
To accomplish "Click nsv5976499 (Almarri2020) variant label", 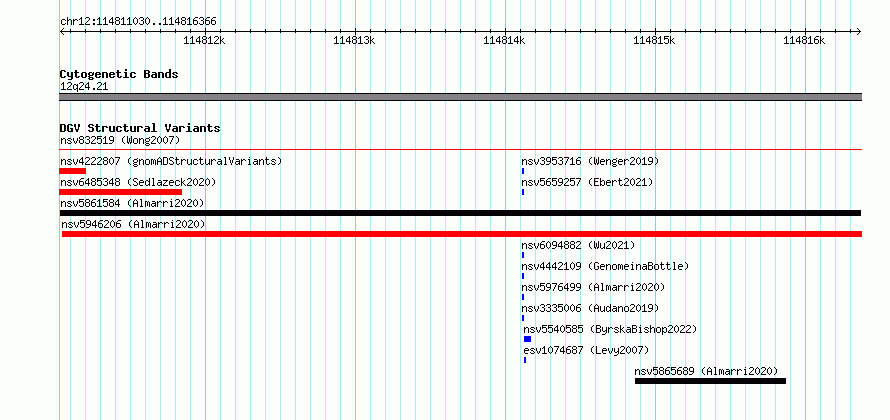I will [x=593, y=287].
